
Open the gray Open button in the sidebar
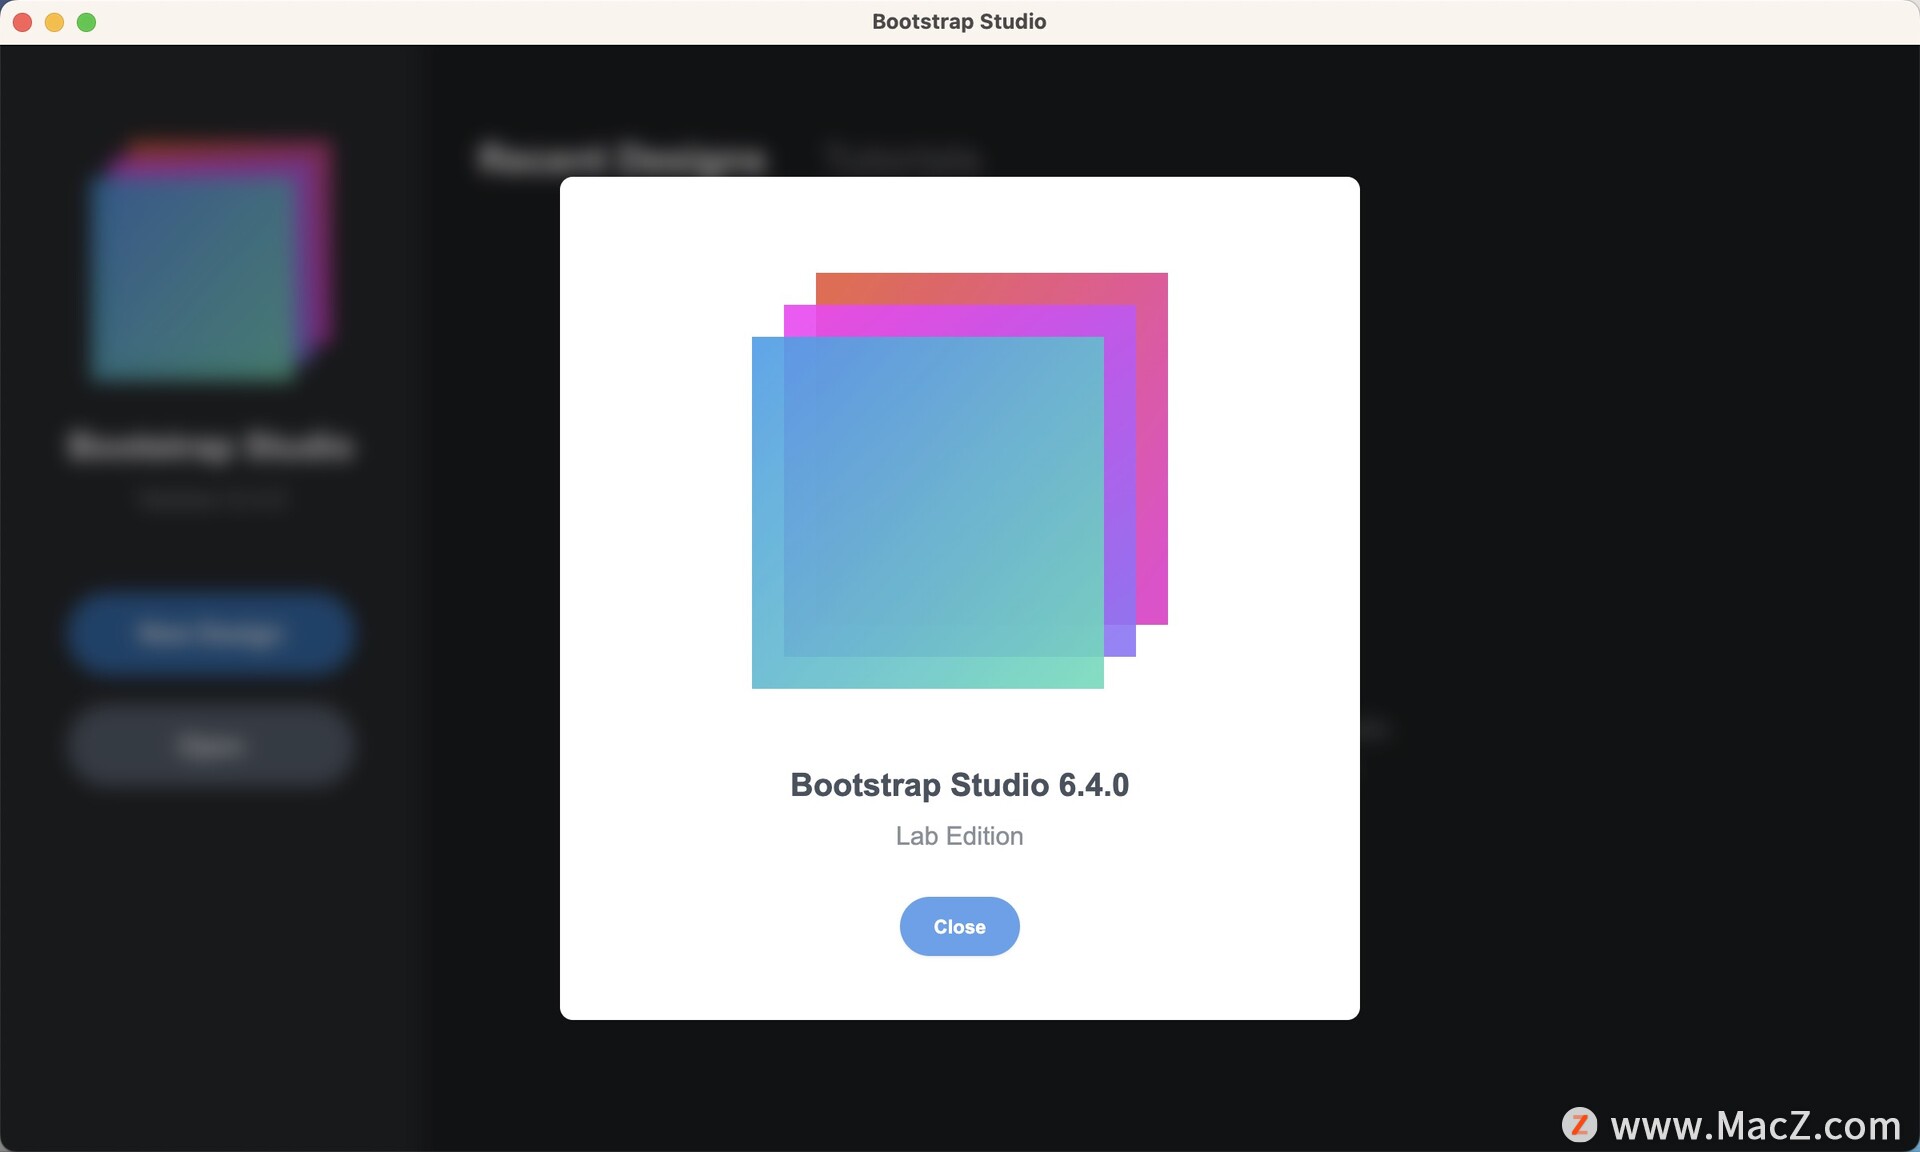(x=210, y=745)
